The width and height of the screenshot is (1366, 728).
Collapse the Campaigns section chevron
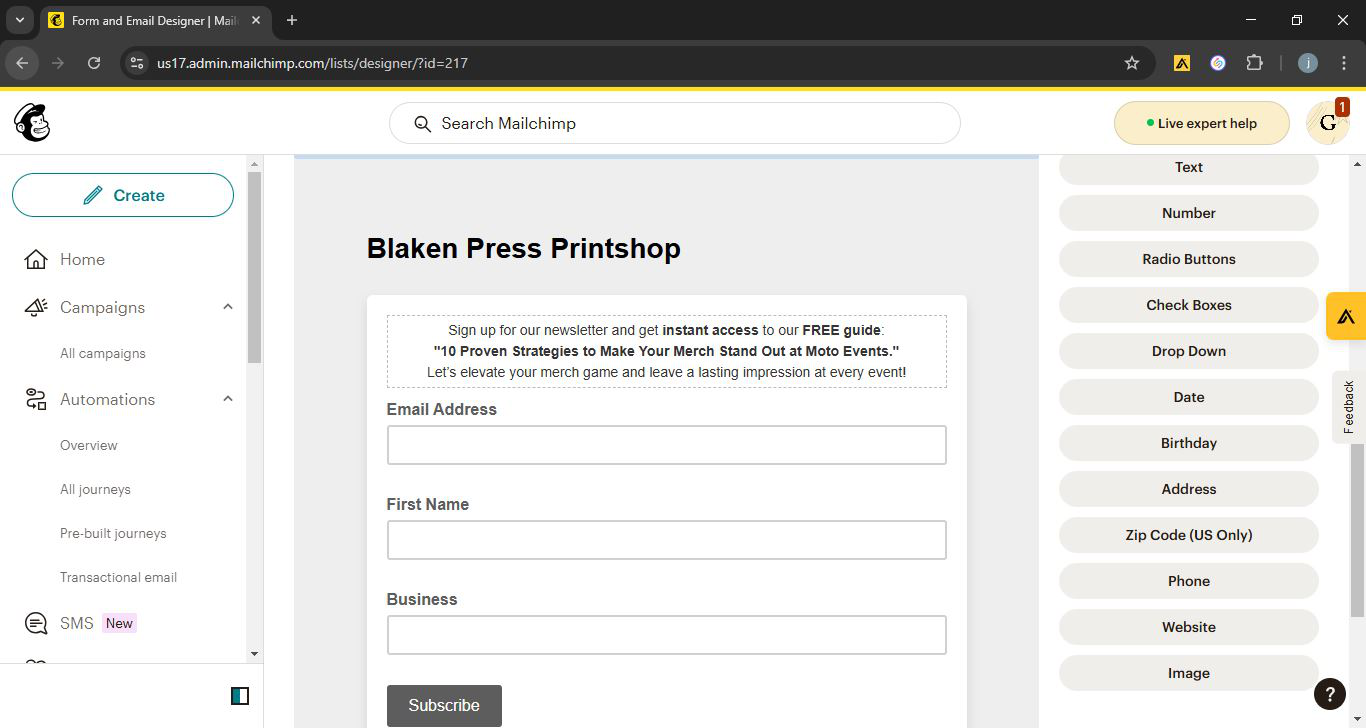[x=228, y=307]
